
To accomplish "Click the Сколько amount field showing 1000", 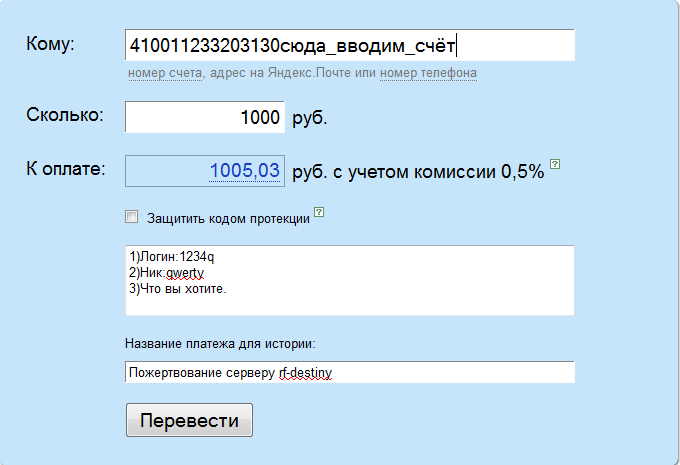I will pos(205,117).
